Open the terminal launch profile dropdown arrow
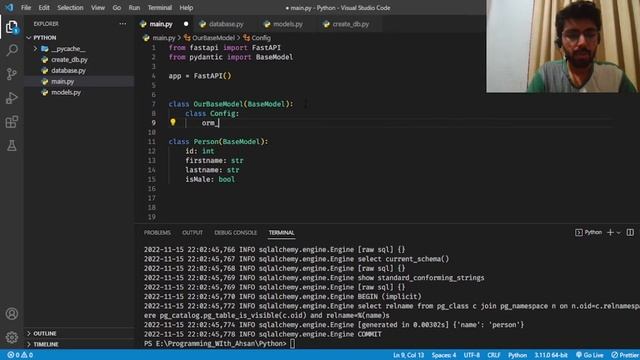This screenshot has height=360, width=640. [619, 233]
